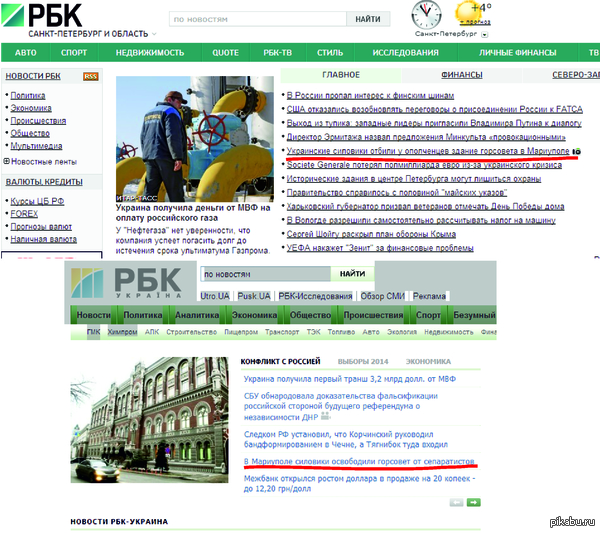Open the Мультимедиа link in sidebar

tap(37, 146)
